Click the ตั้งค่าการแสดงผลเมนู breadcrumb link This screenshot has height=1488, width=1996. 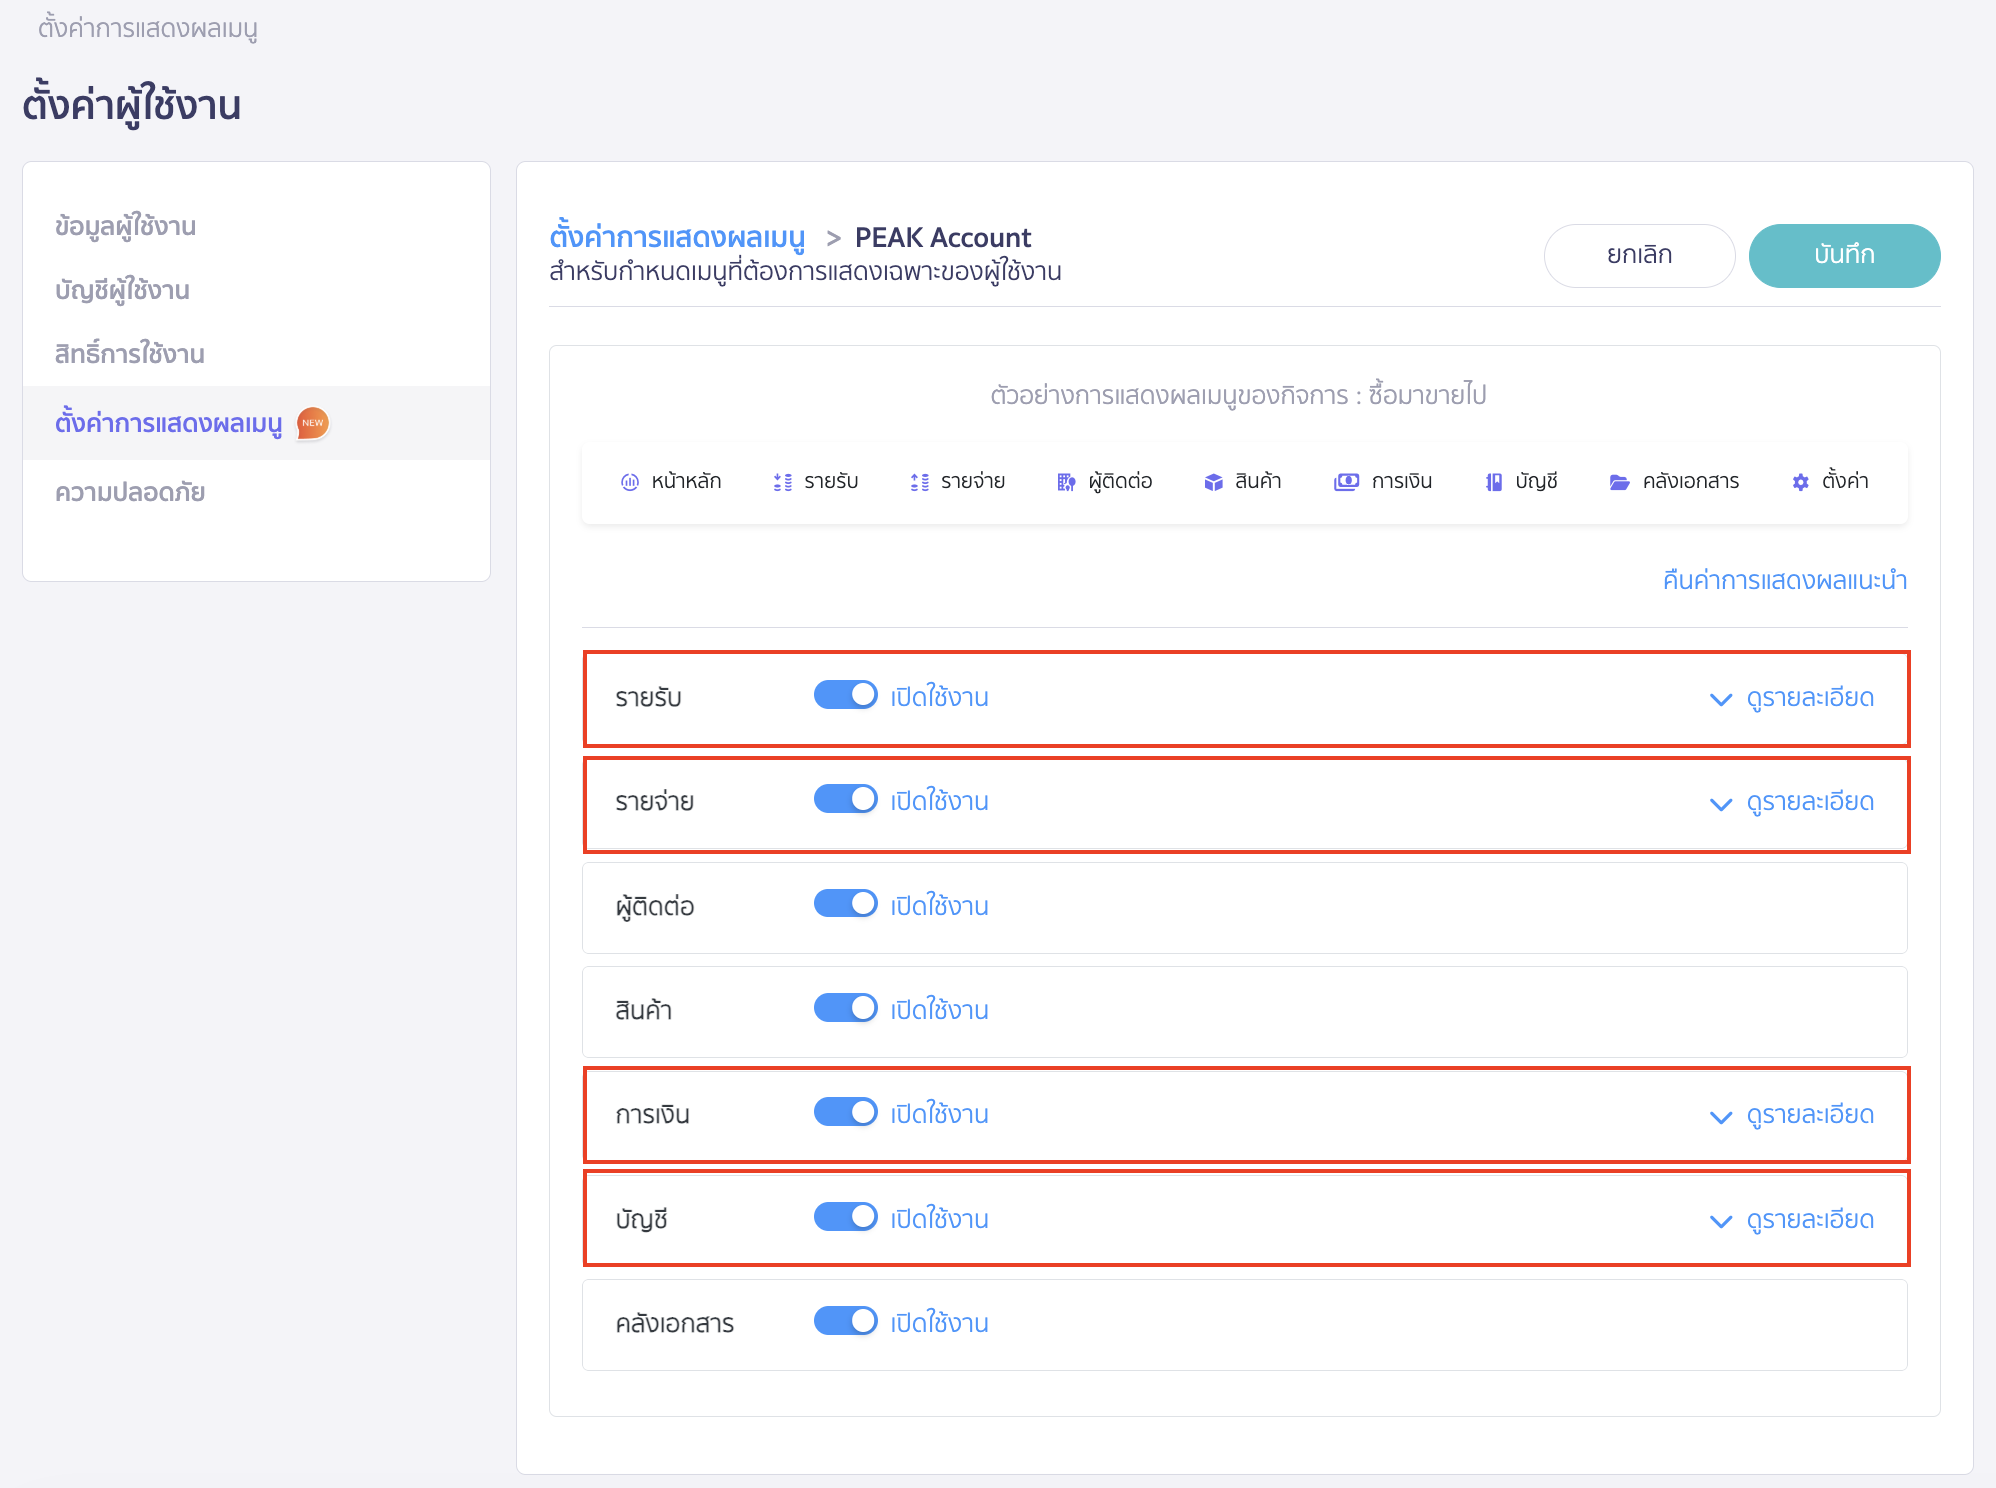click(x=677, y=237)
